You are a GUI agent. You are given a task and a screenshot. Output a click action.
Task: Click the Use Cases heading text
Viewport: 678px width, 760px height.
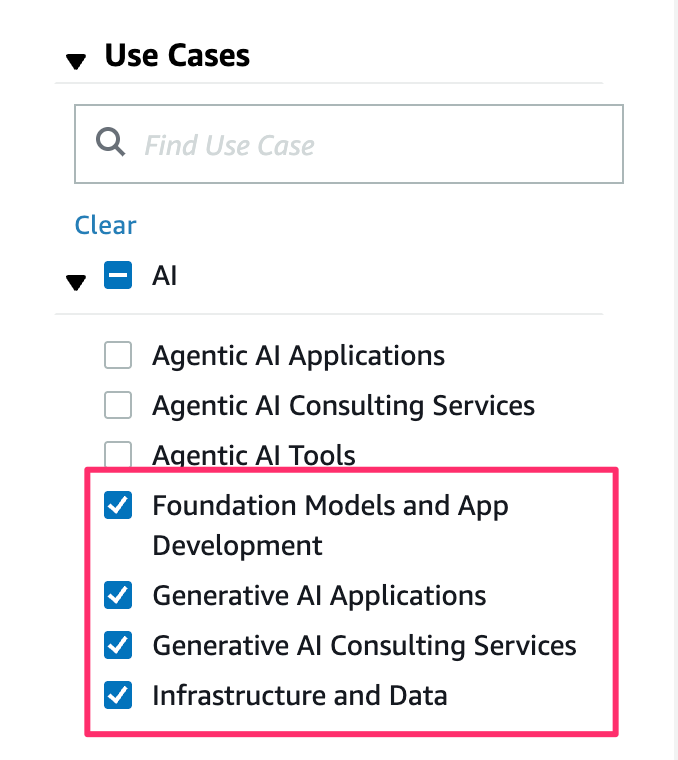point(177,56)
